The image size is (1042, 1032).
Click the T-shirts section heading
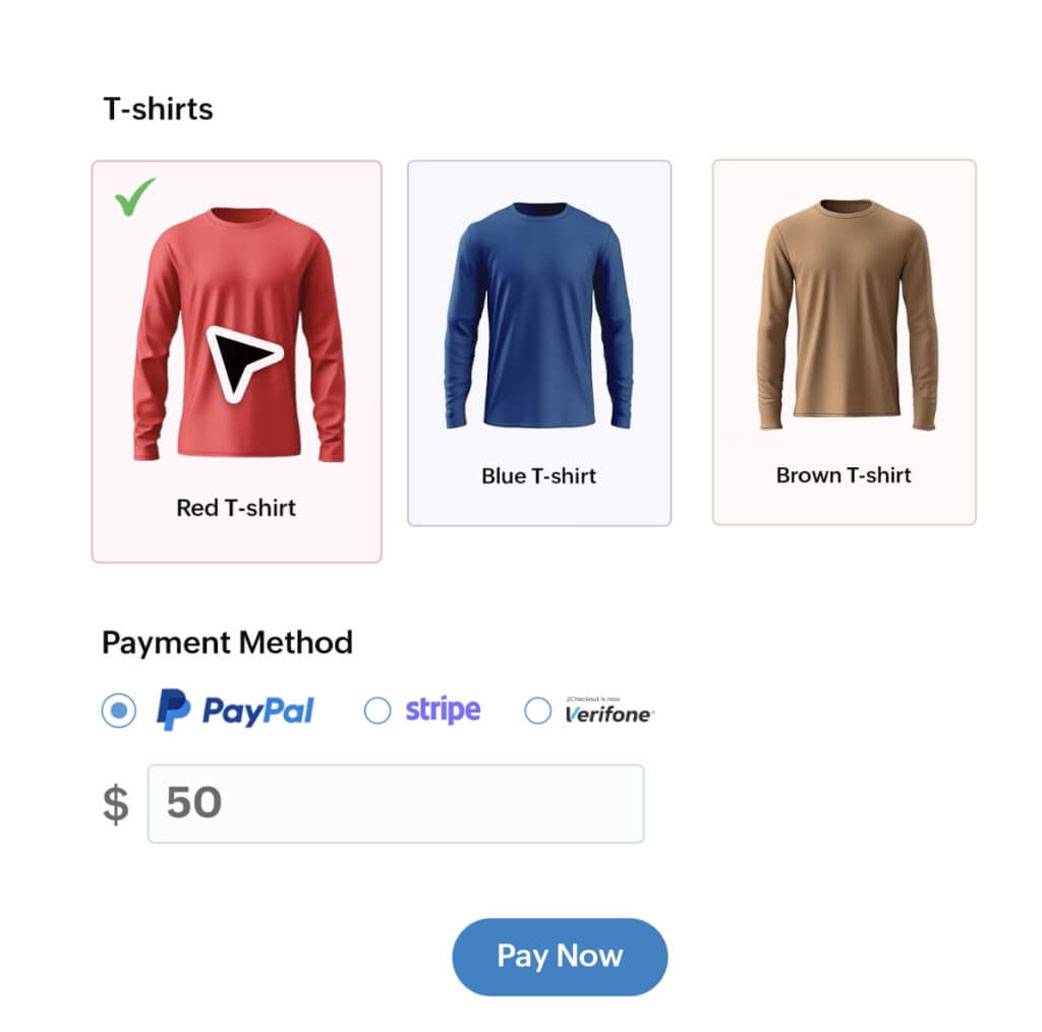[x=157, y=108]
